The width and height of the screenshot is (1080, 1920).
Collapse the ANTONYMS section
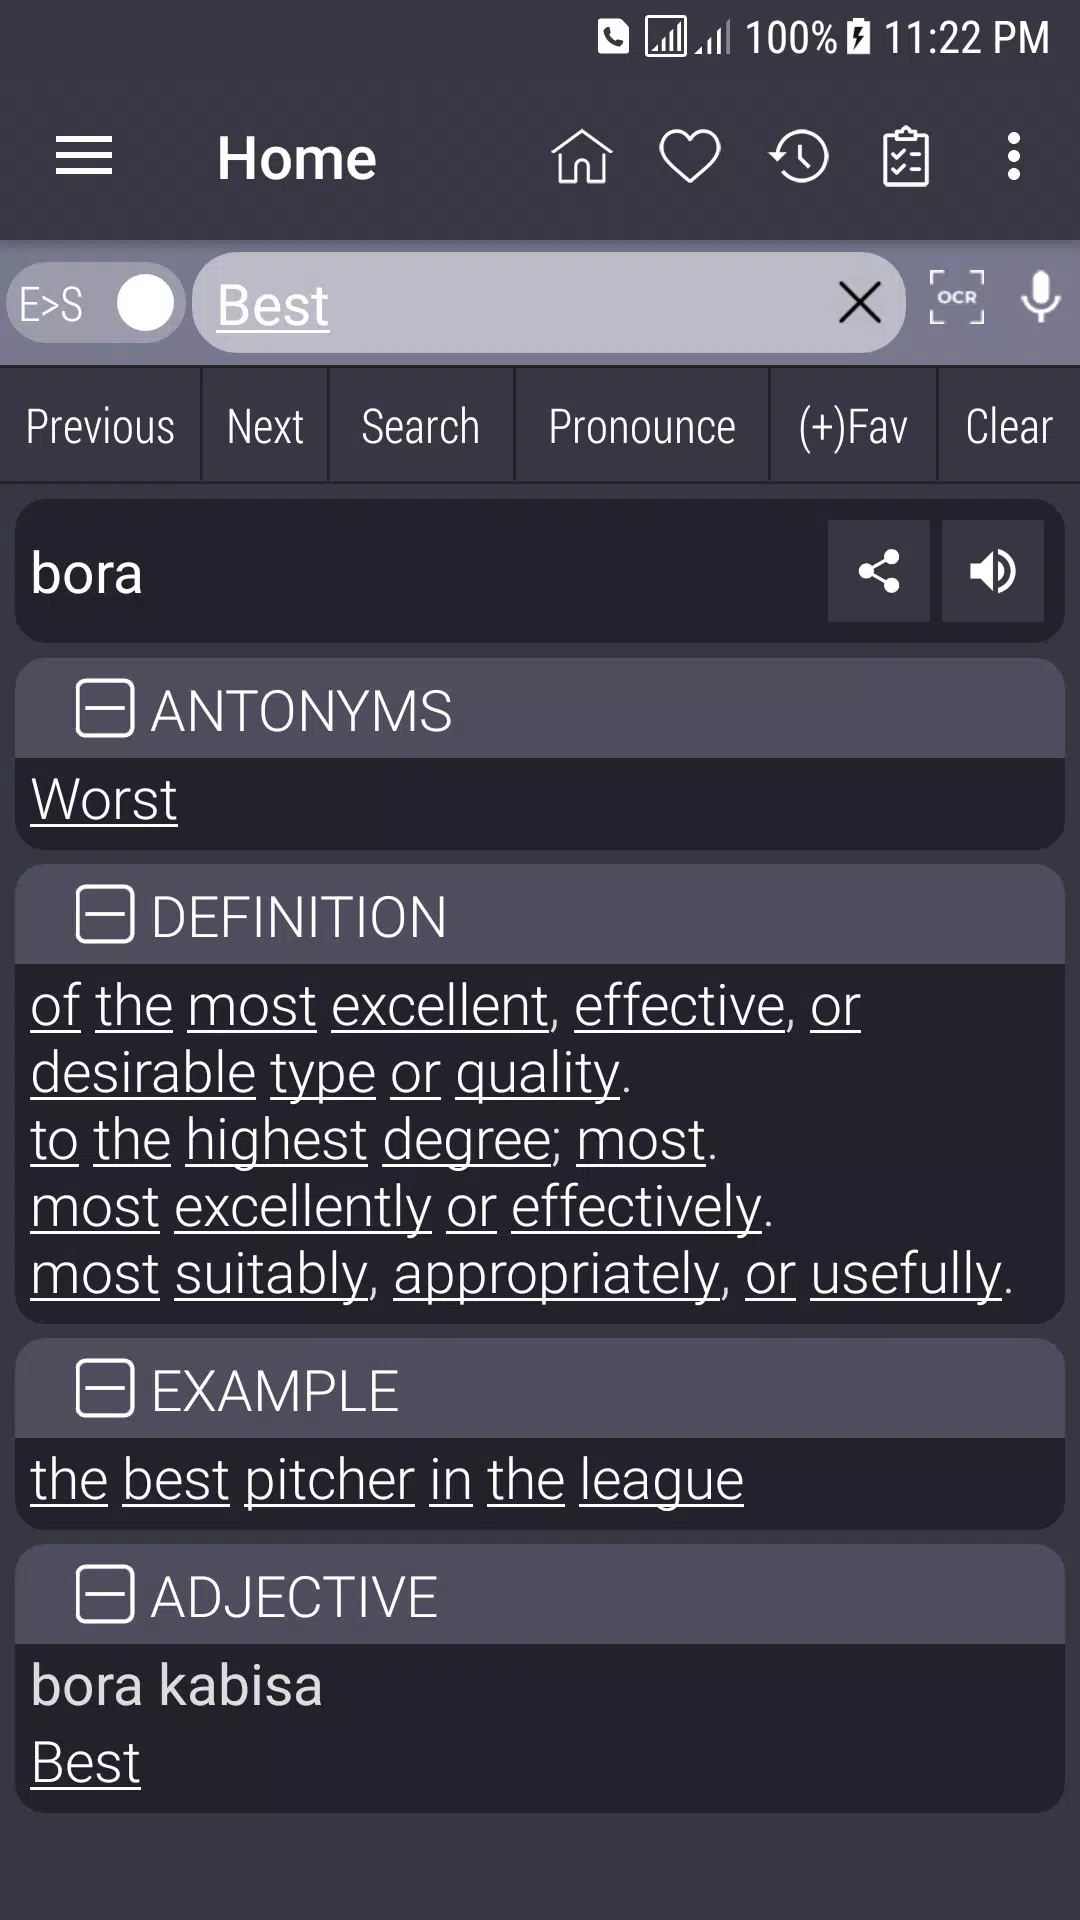click(104, 711)
